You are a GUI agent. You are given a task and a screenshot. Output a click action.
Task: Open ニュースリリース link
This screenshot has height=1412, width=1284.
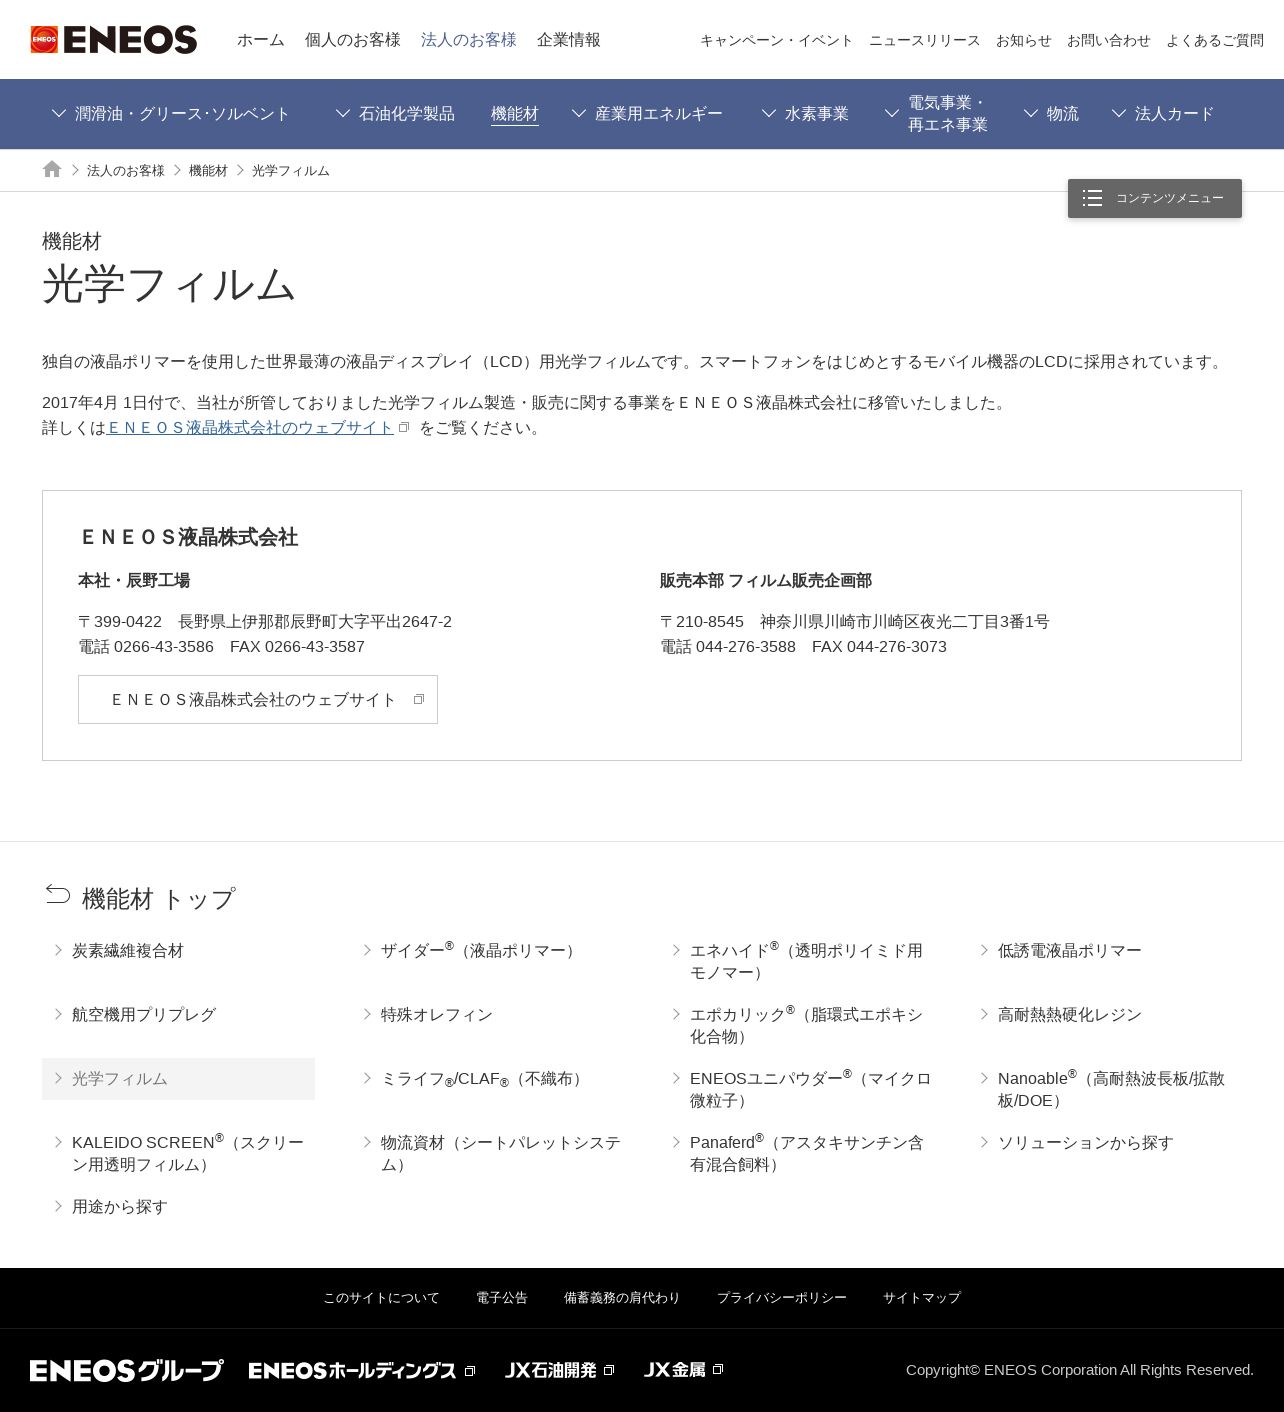click(x=925, y=40)
